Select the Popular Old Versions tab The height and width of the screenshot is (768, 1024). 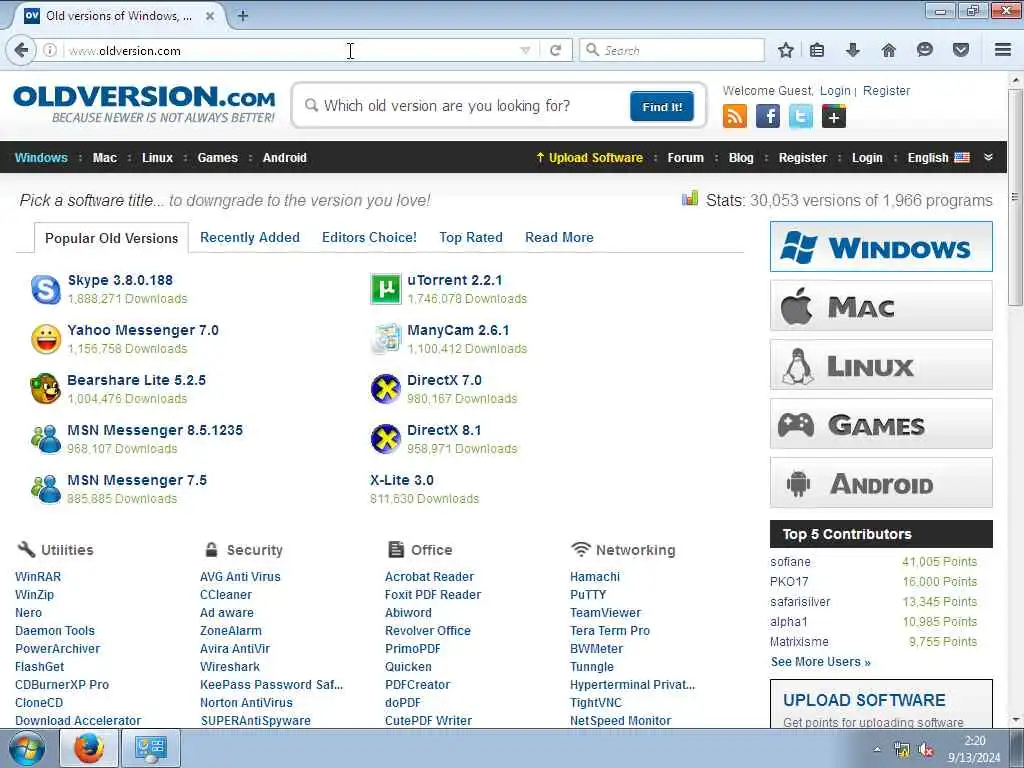111,238
